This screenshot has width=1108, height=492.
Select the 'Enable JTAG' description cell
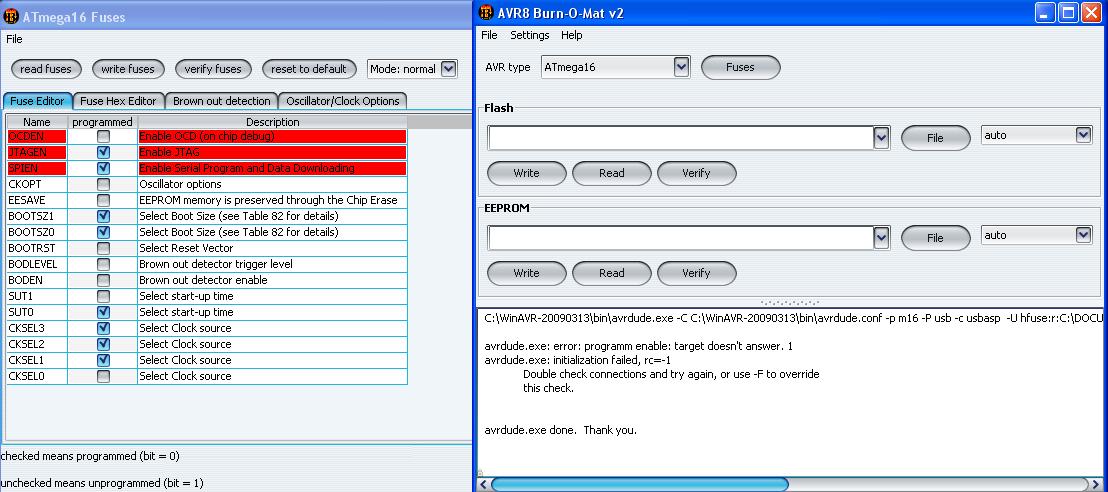click(273, 152)
